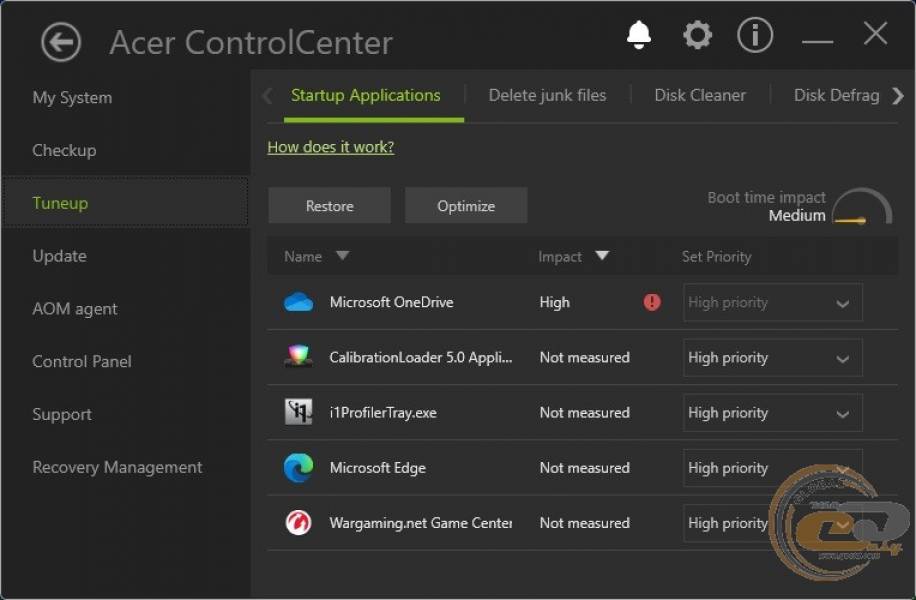Minimize the Acer ControlCenter window
This screenshot has width=916, height=600.
(817, 41)
